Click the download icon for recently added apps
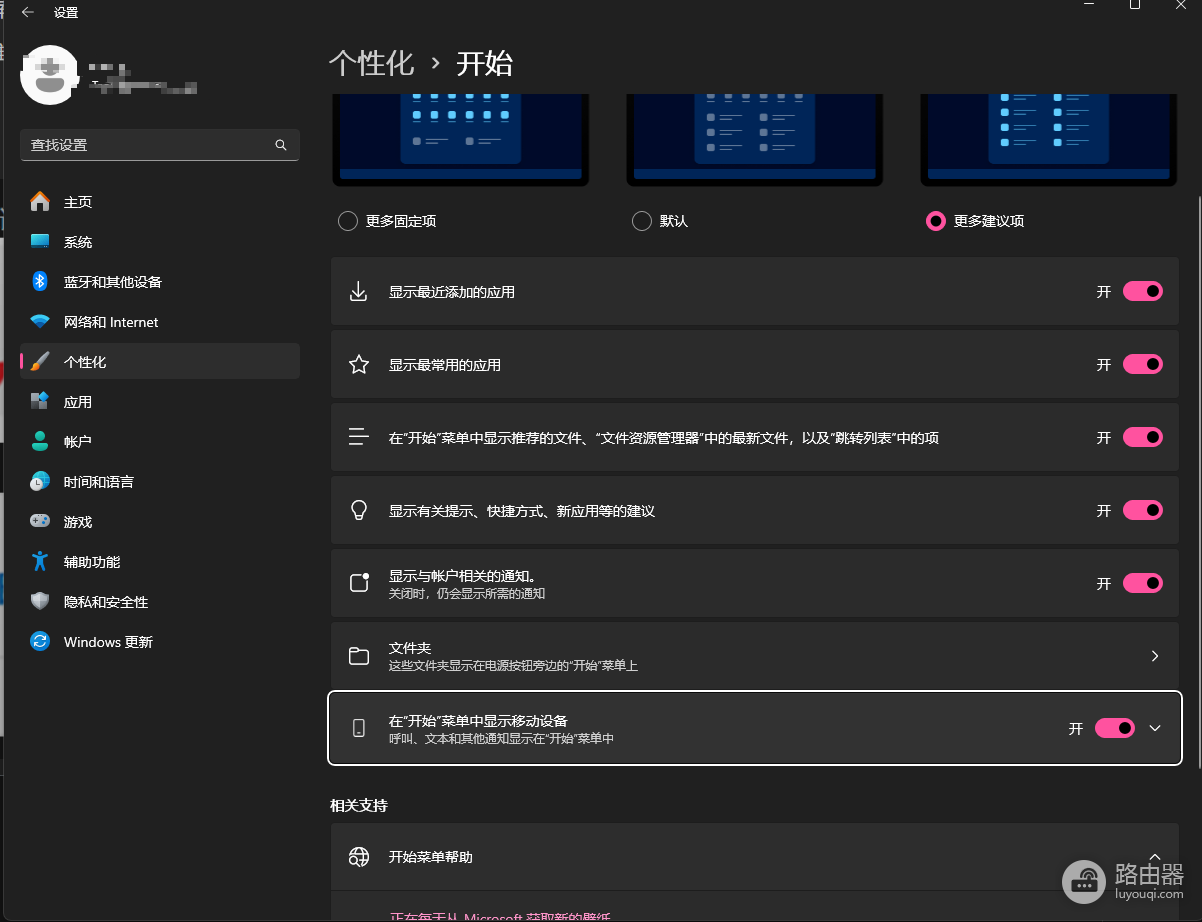This screenshot has width=1202, height=922. point(358,292)
